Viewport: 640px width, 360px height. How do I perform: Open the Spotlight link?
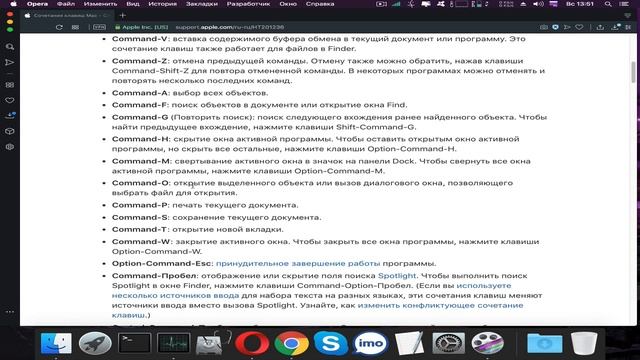(397, 276)
